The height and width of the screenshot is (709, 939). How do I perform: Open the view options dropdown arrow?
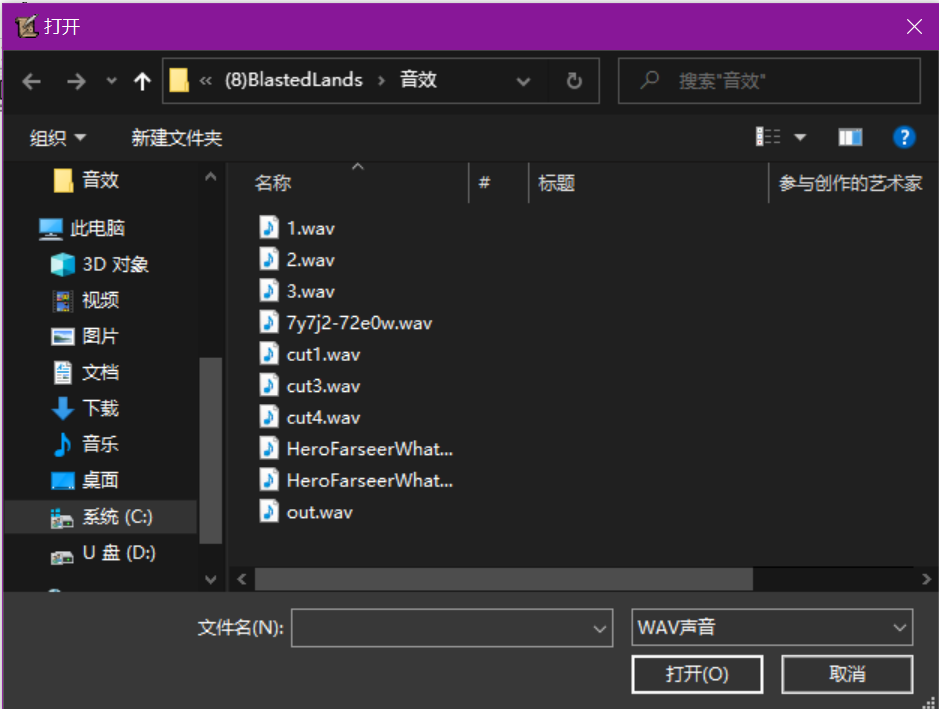[800, 137]
